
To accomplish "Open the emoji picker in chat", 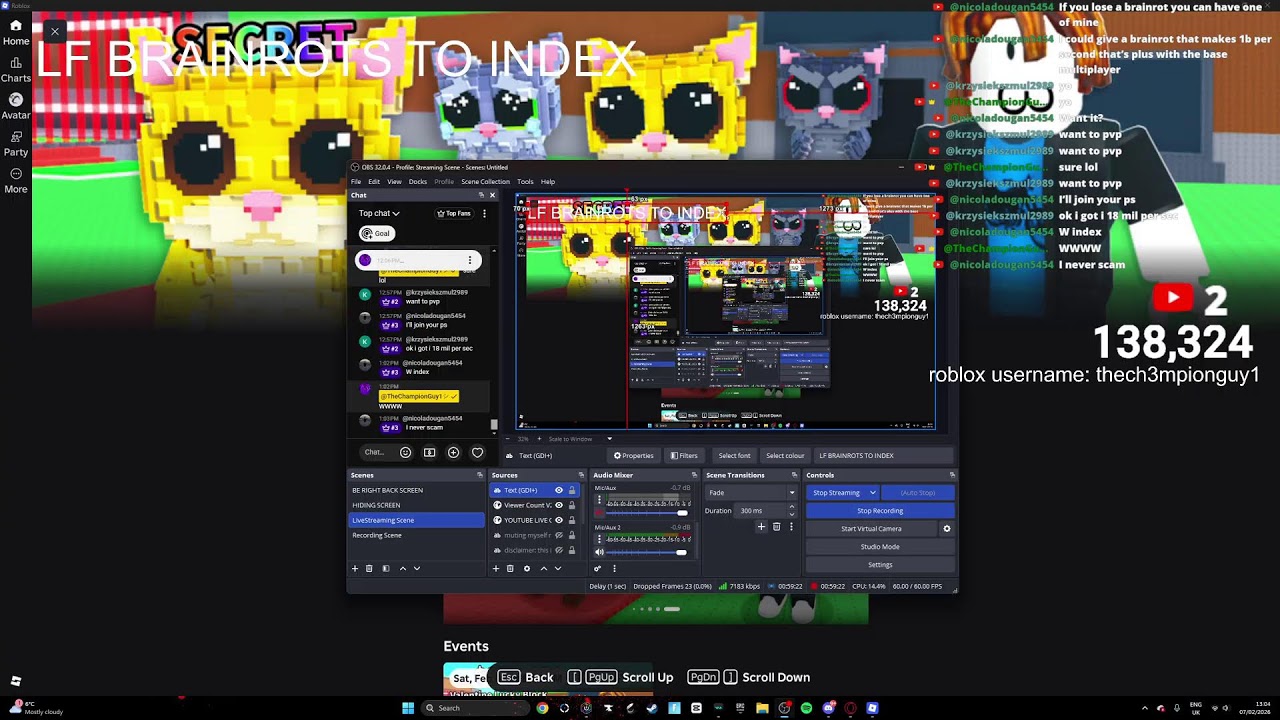I will (405, 452).
